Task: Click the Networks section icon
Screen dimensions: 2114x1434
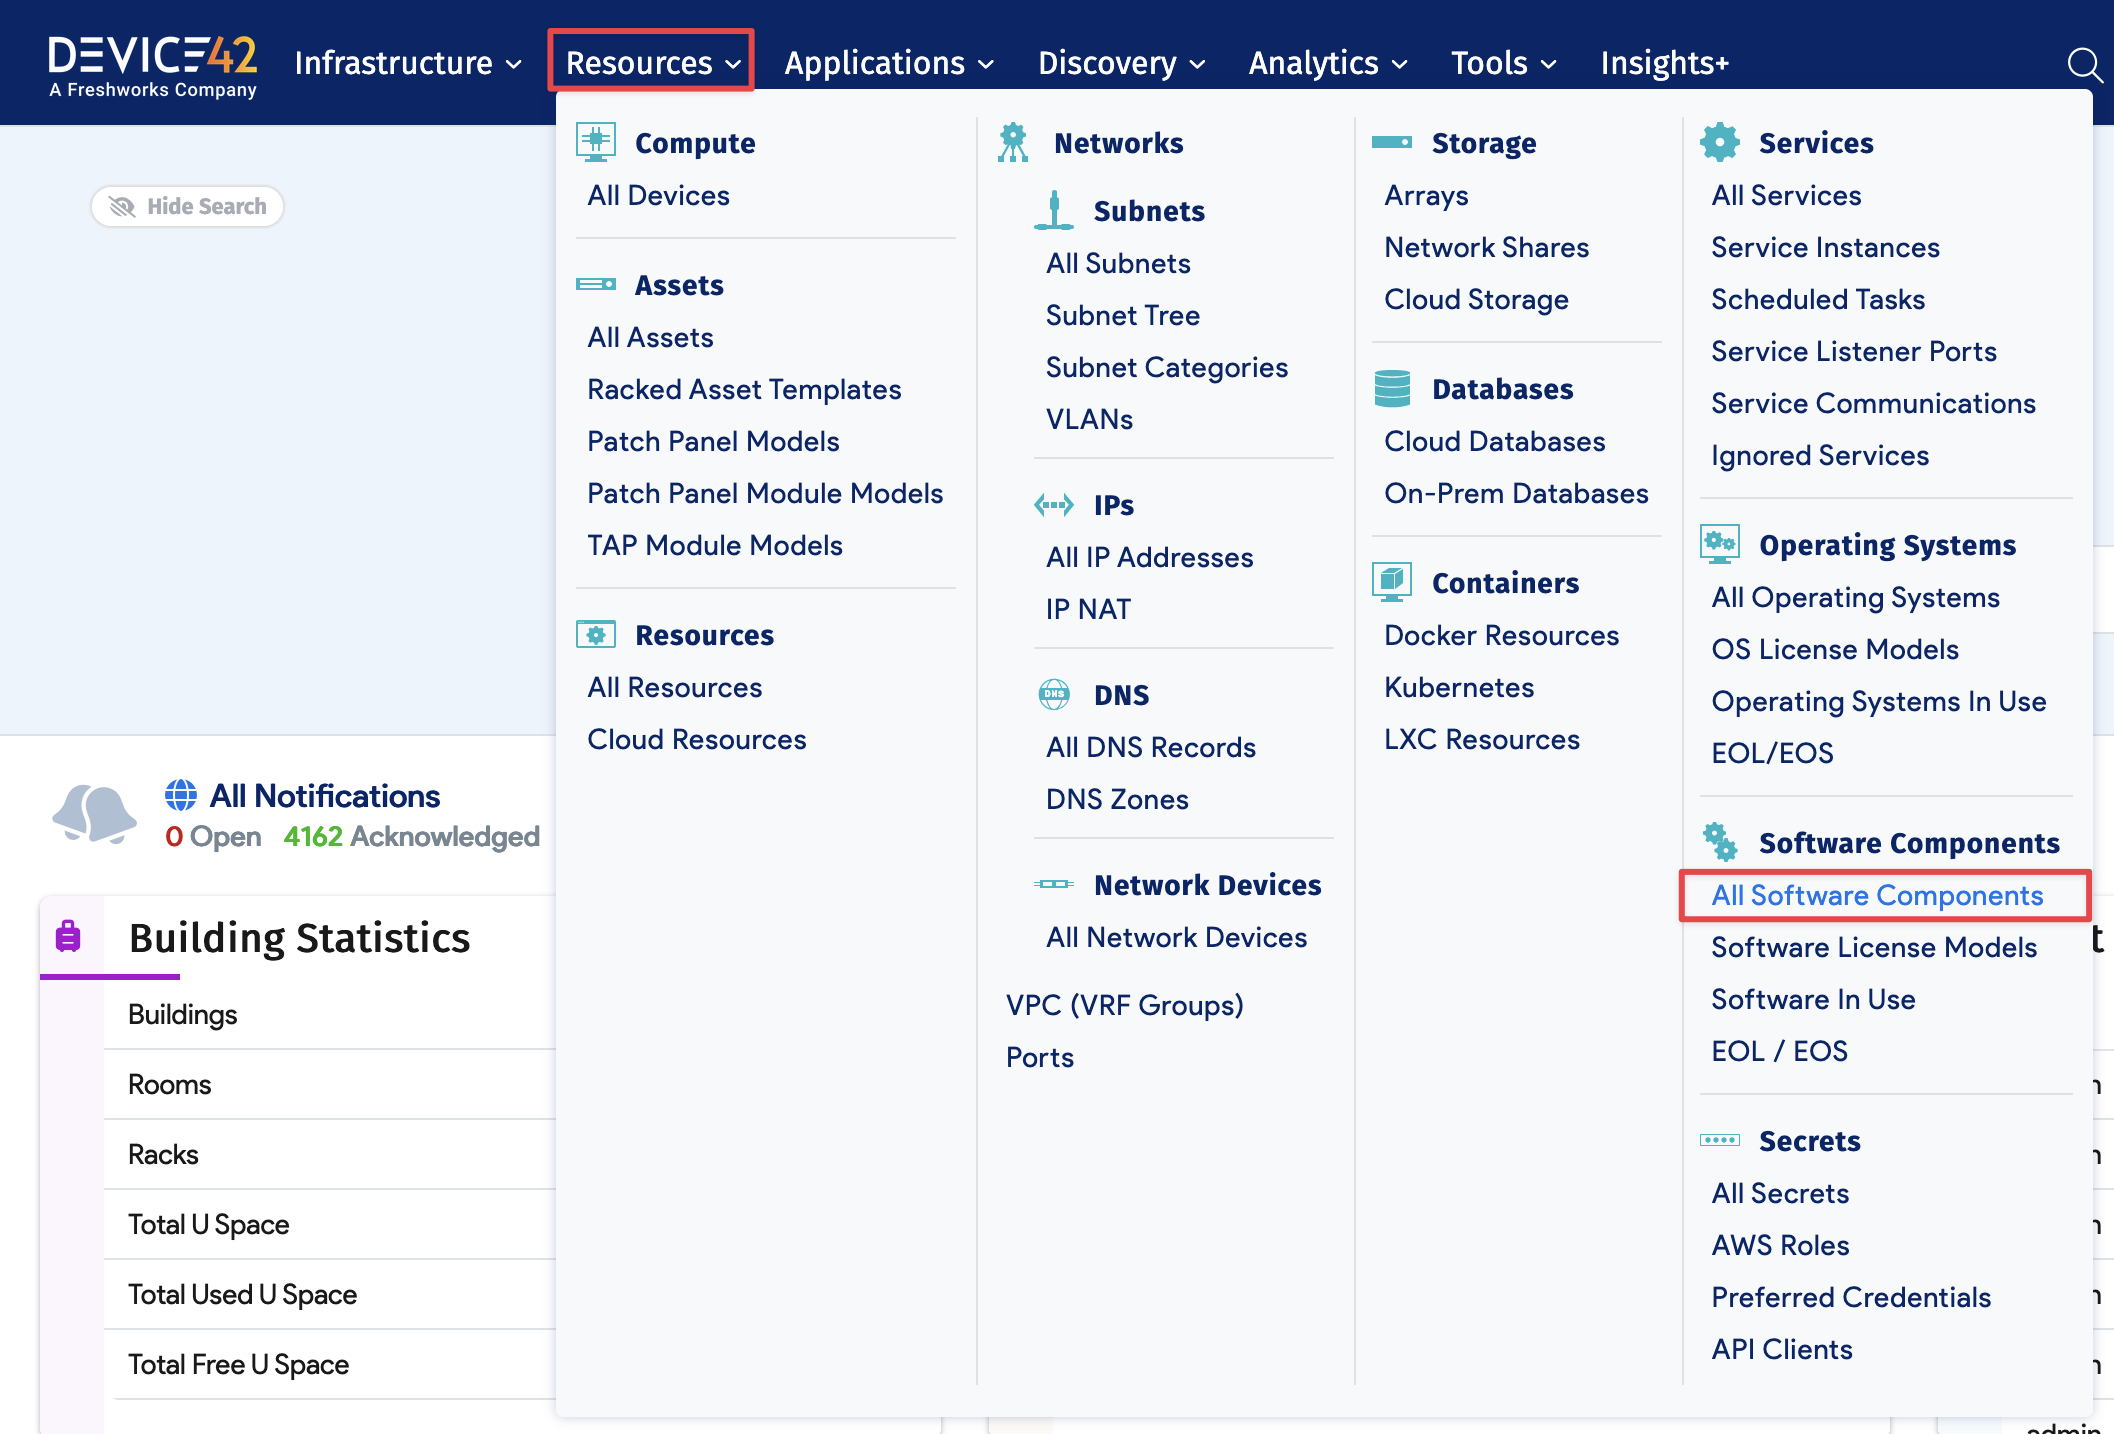Action: pos(1014,141)
